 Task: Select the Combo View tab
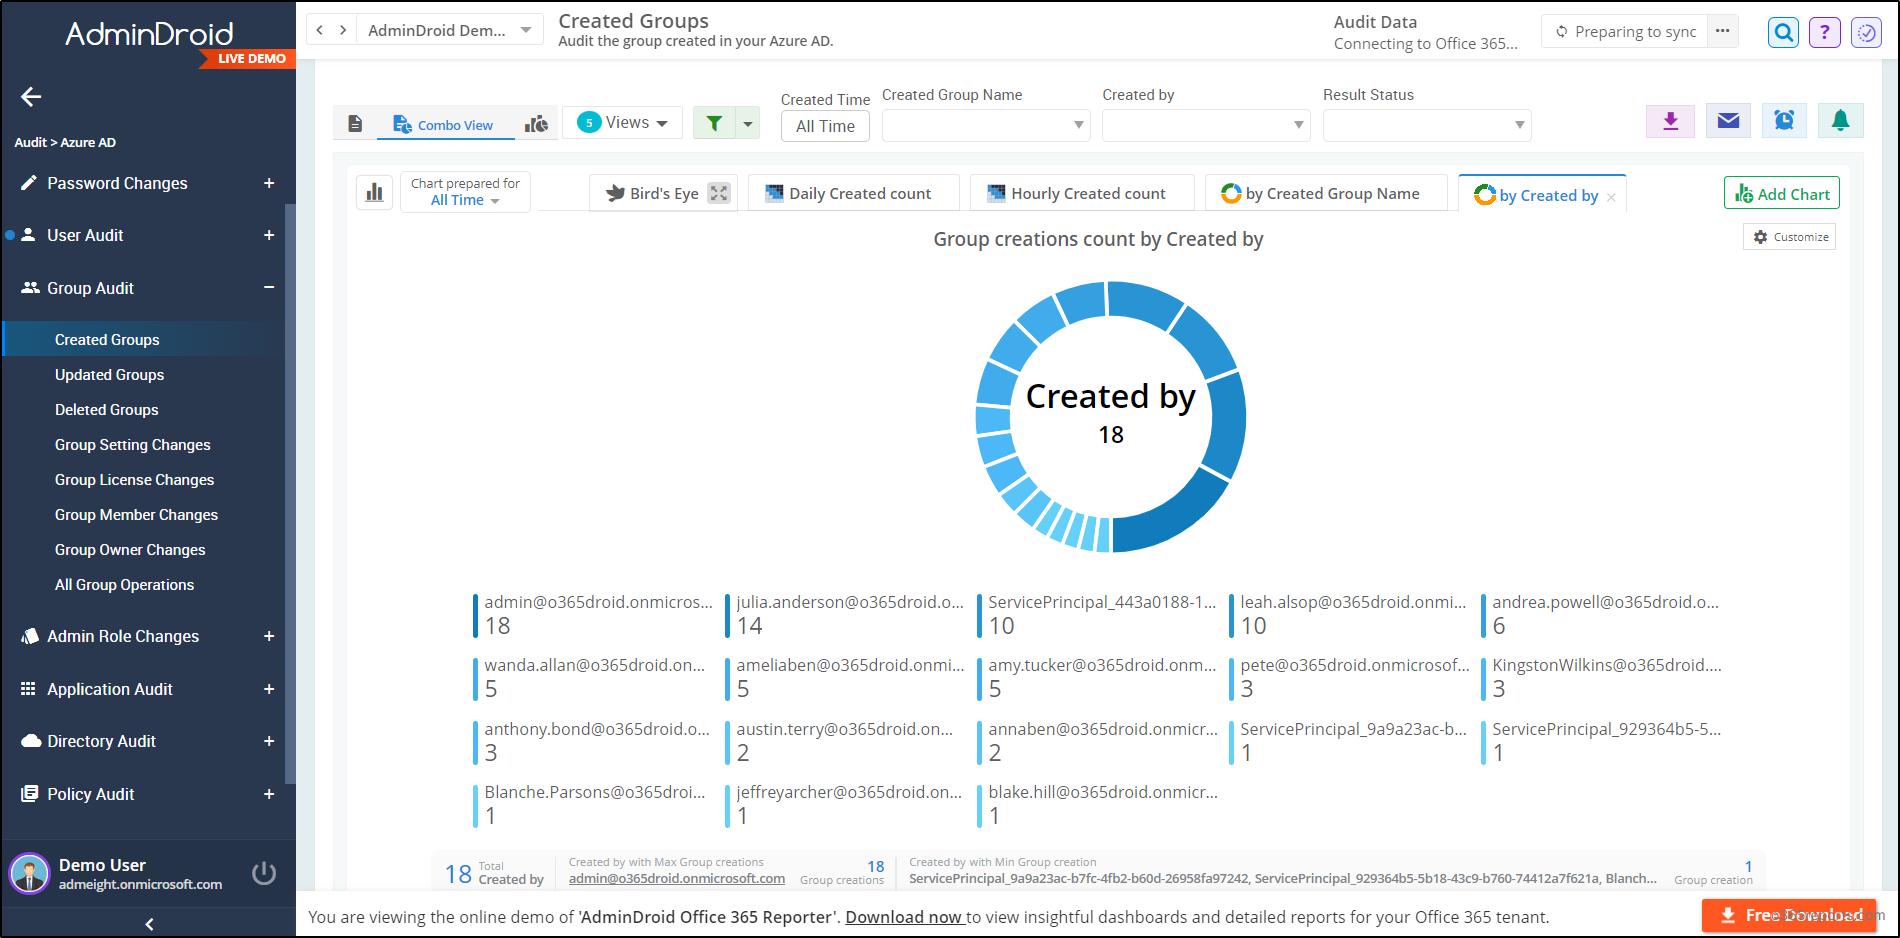443,124
